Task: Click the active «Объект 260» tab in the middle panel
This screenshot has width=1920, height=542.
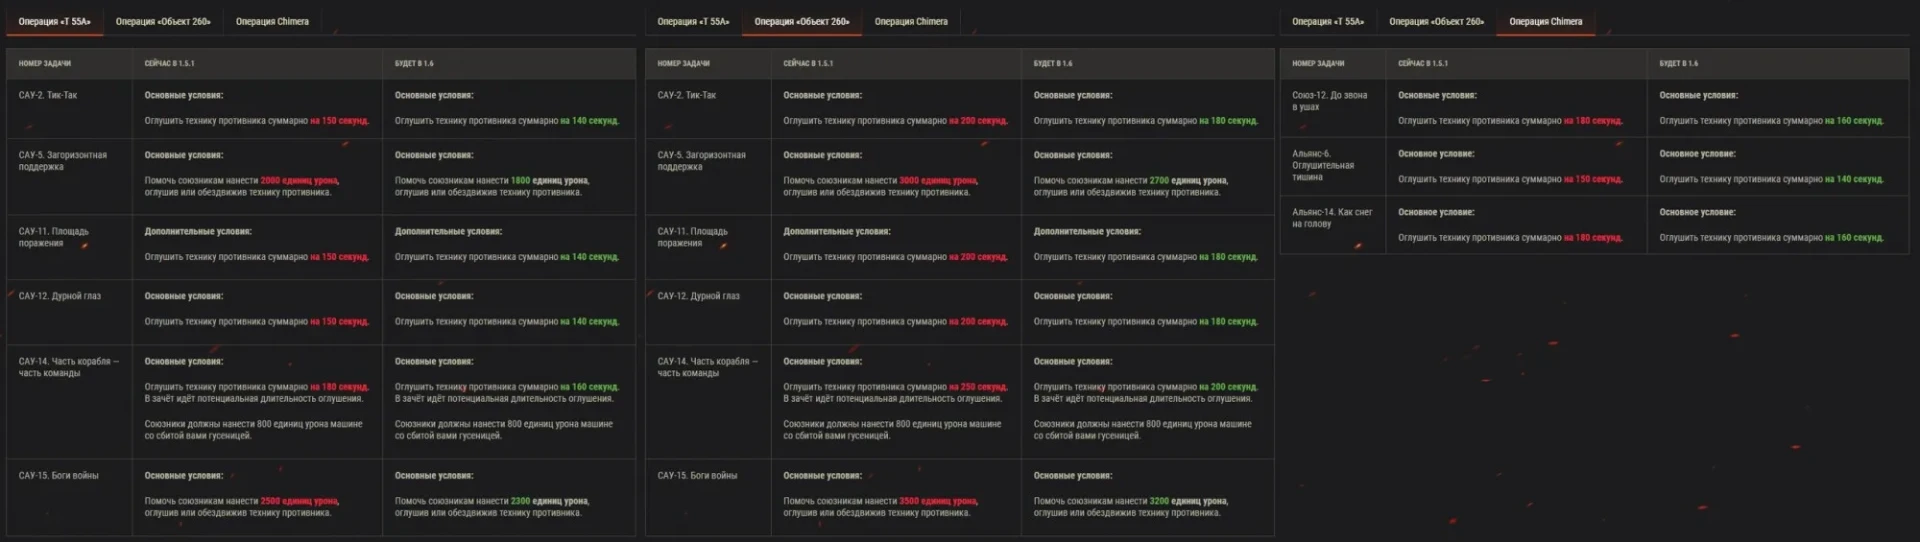Action: pyautogui.click(x=802, y=21)
